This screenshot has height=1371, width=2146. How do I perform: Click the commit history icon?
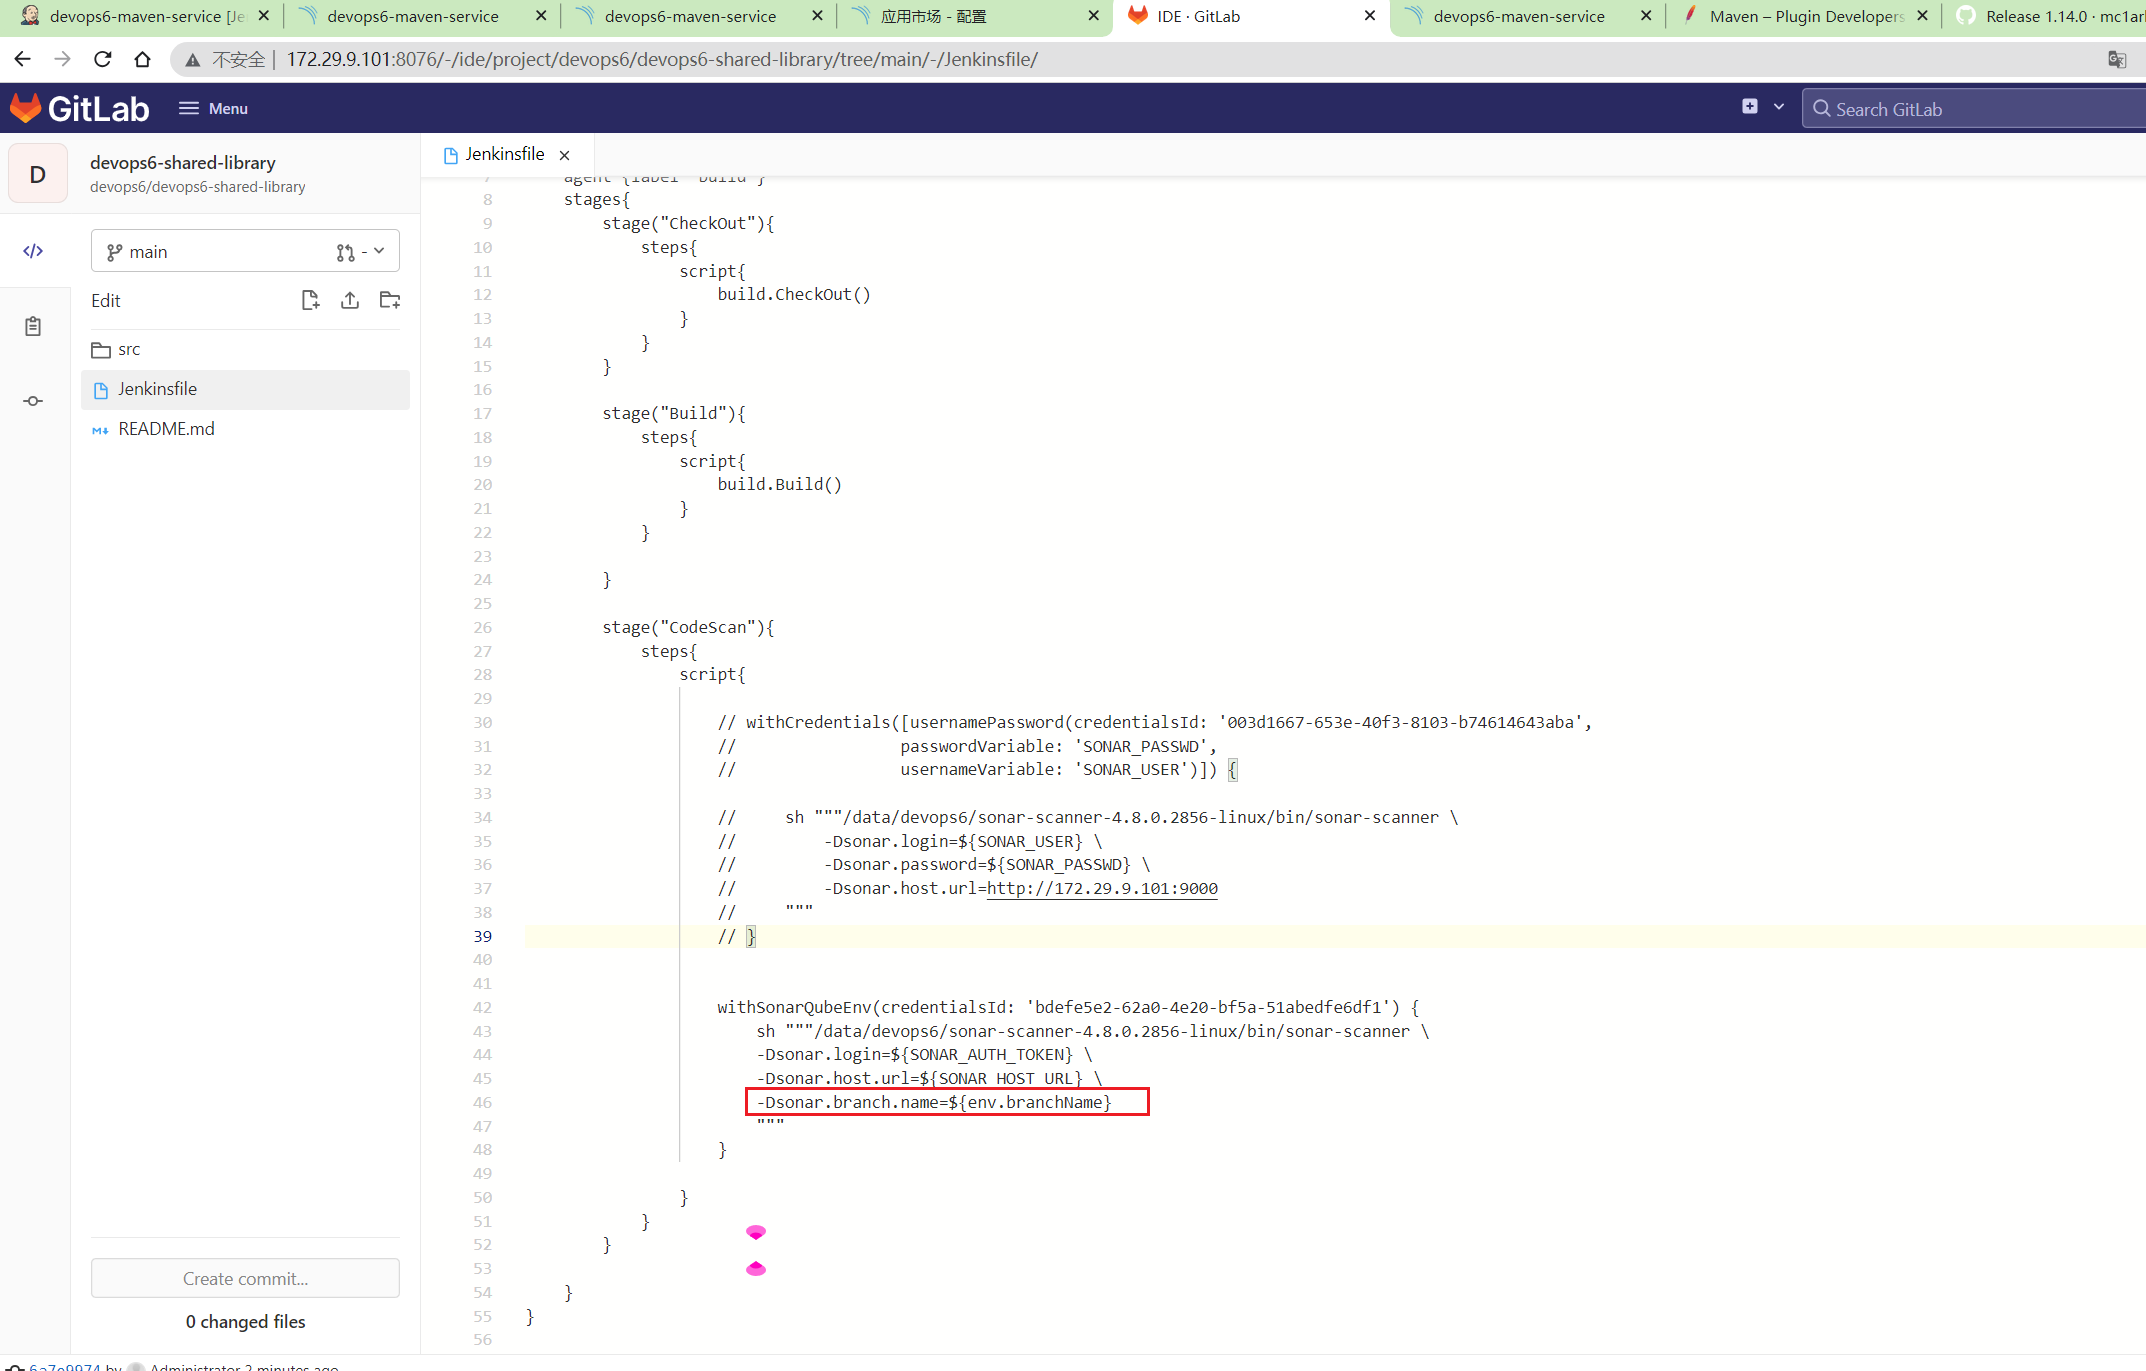tap(34, 402)
